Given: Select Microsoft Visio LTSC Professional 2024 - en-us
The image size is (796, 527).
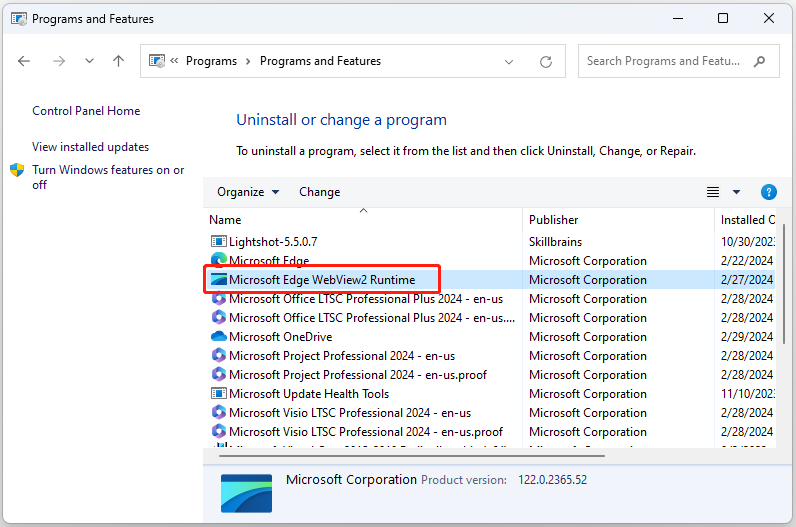Looking at the screenshot, I should [350, 413].
